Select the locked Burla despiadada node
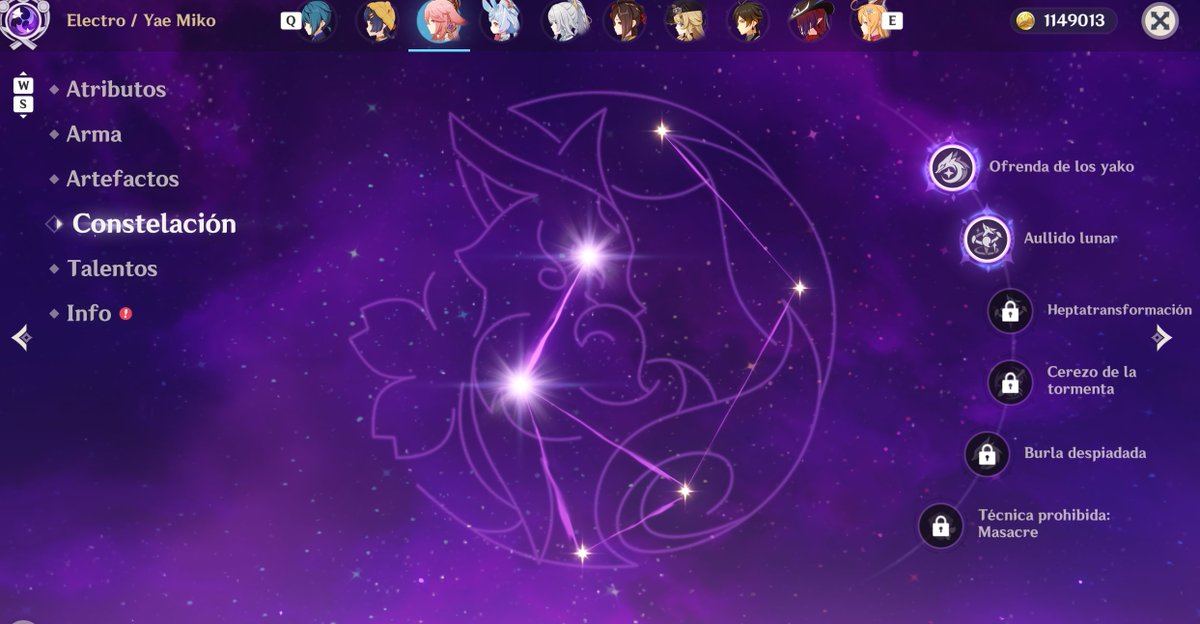The height and width of the screenshot is (624, 1200). [x=987, y=454]
